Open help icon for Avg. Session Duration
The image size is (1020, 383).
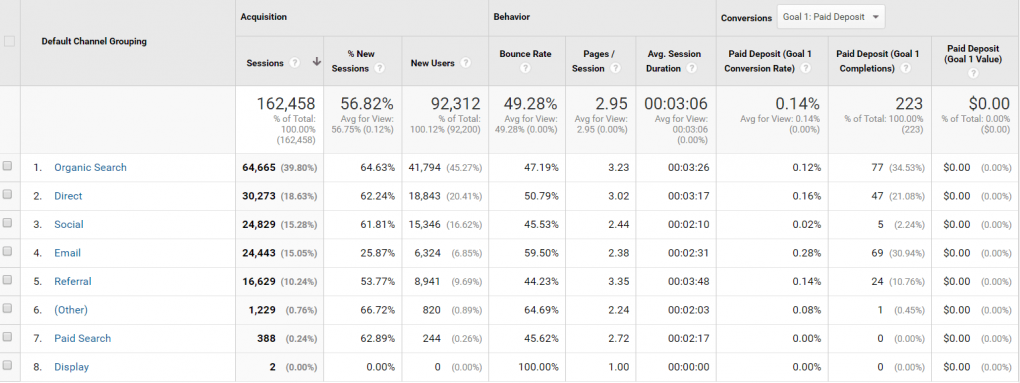coord(692,68)
